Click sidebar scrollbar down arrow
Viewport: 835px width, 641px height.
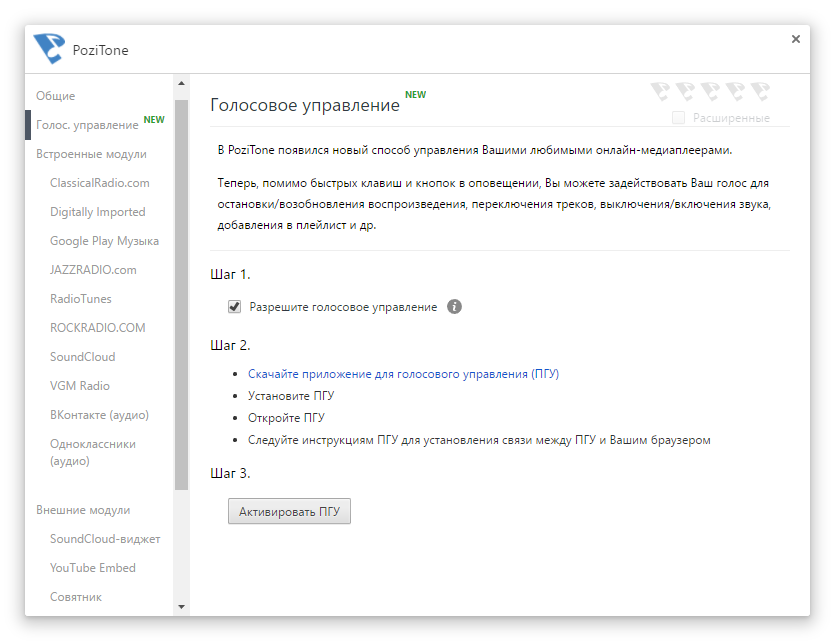tap(182, 607)
